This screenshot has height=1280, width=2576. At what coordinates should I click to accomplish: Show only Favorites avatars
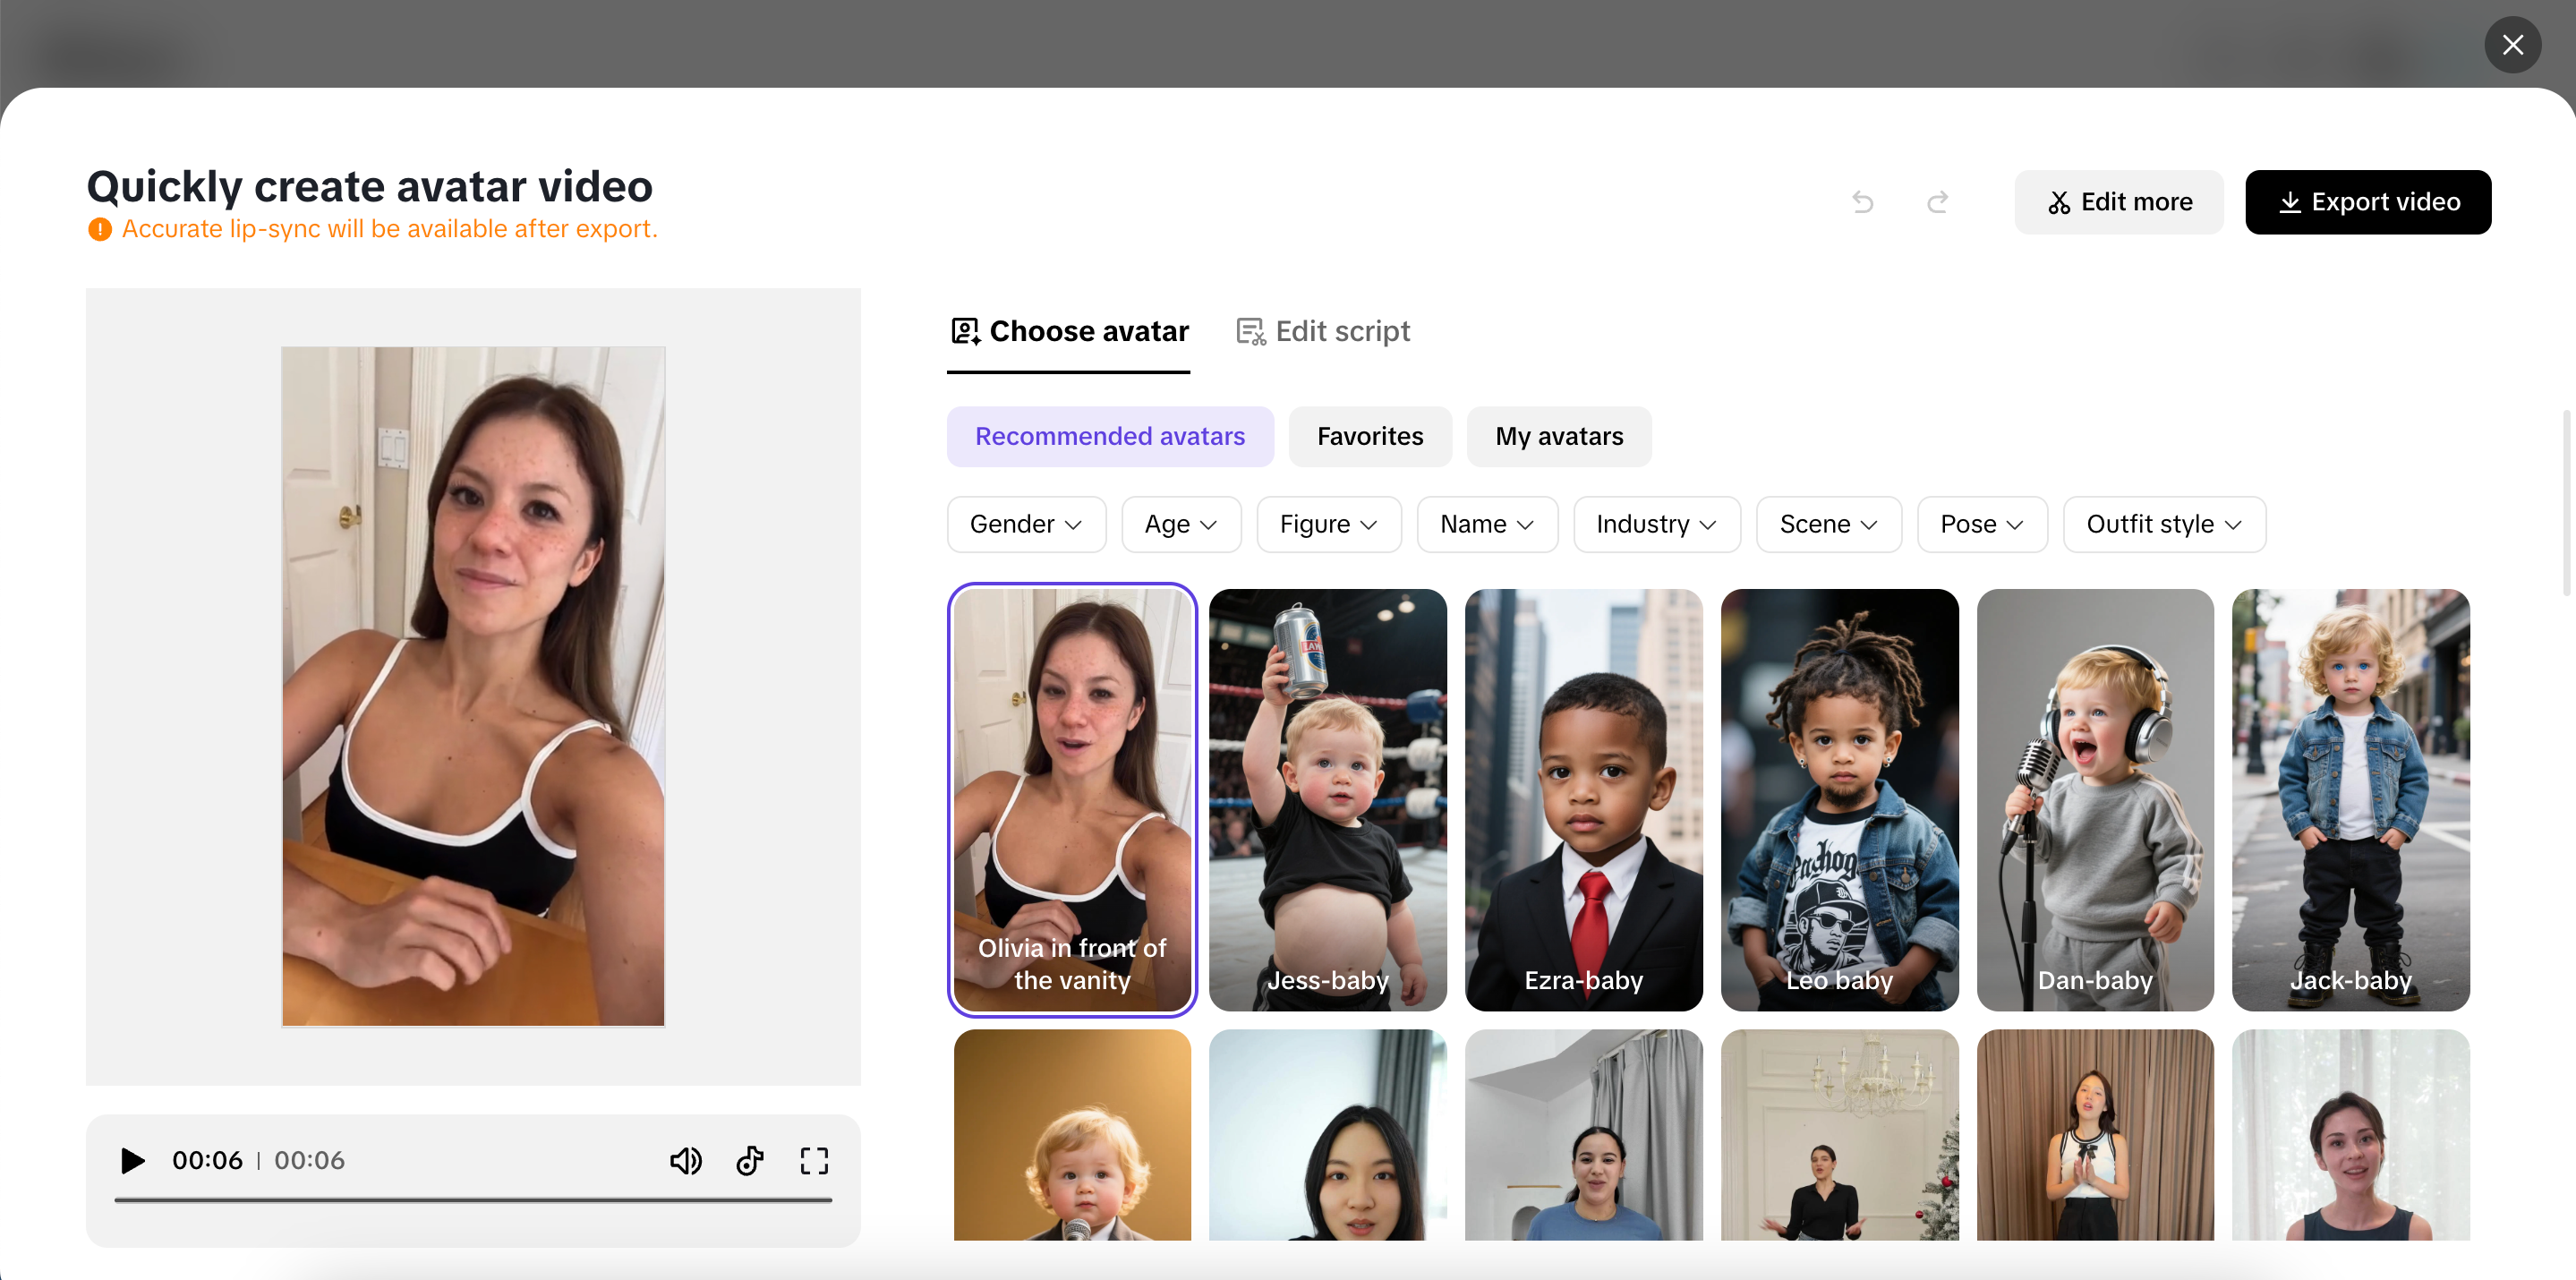[x=1370, y=437]
